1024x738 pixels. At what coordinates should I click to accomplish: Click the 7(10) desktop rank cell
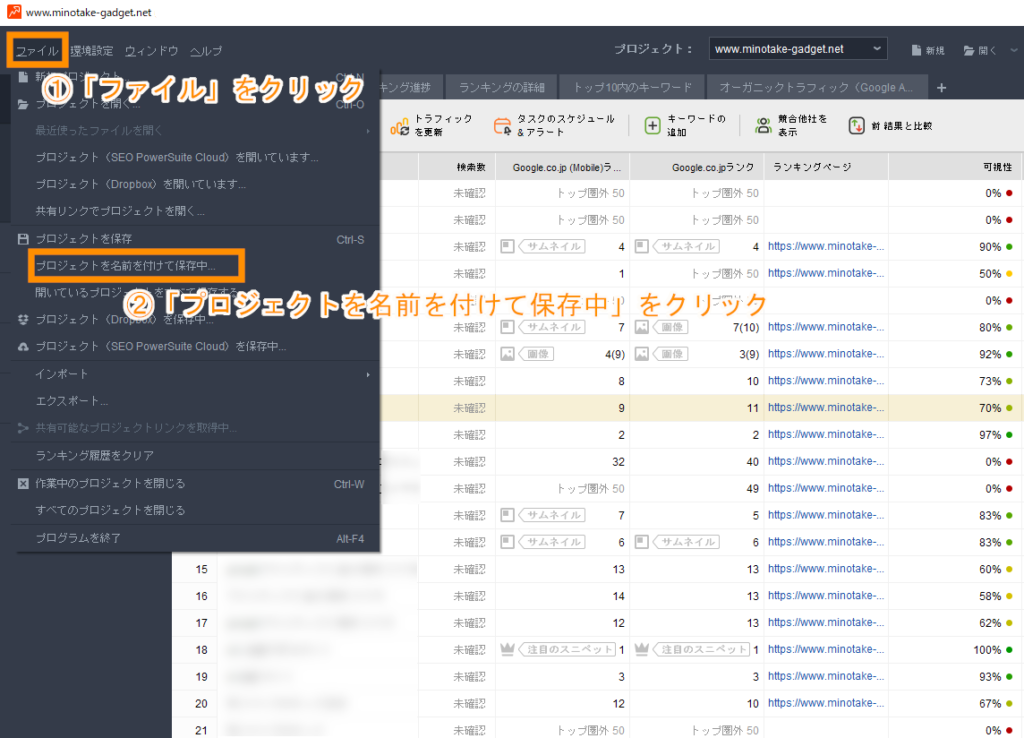point(745,327)
